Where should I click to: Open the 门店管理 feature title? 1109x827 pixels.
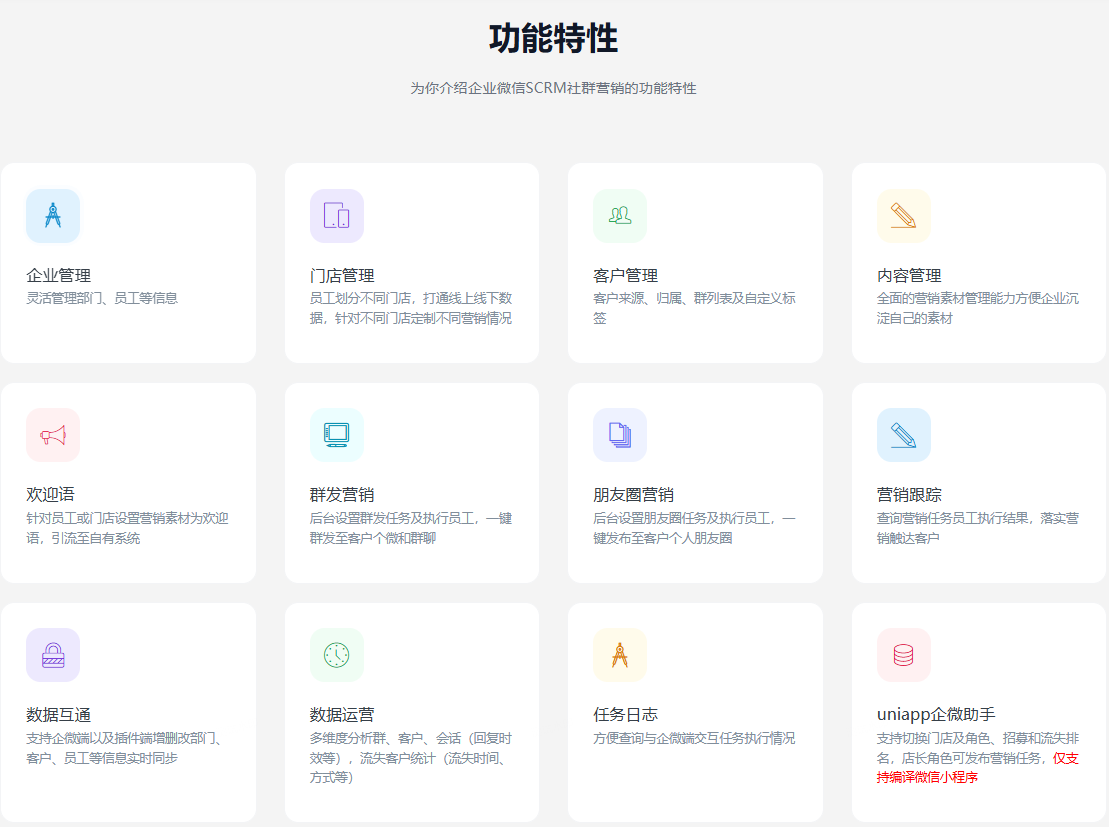pyautogui.click(x=342, y=275)
